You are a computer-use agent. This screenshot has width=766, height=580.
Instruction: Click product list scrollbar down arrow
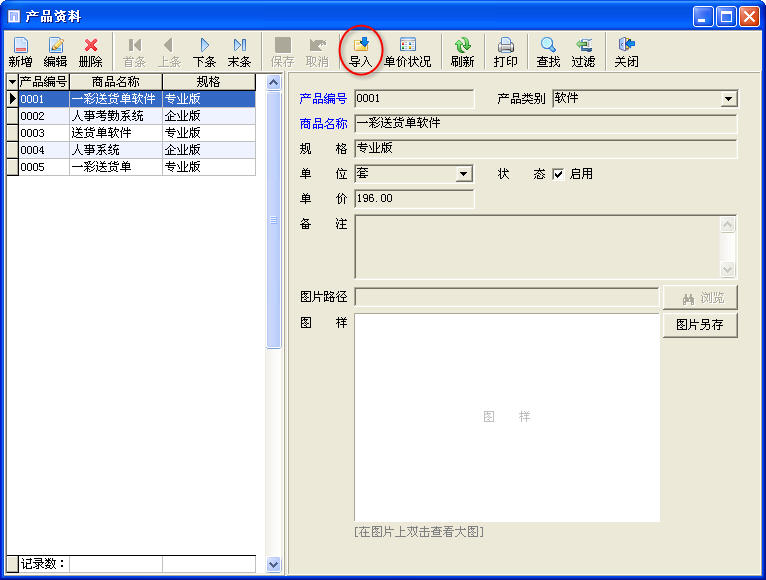(x=274, y=564)
